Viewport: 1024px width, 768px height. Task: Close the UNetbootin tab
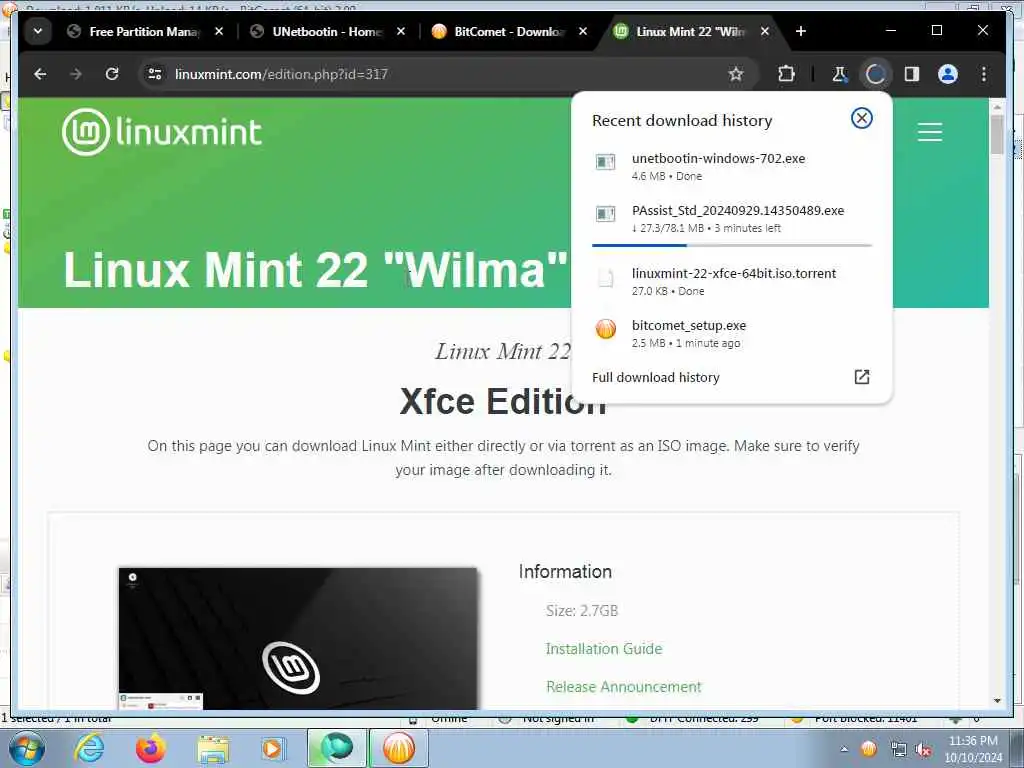coord(401,31)
